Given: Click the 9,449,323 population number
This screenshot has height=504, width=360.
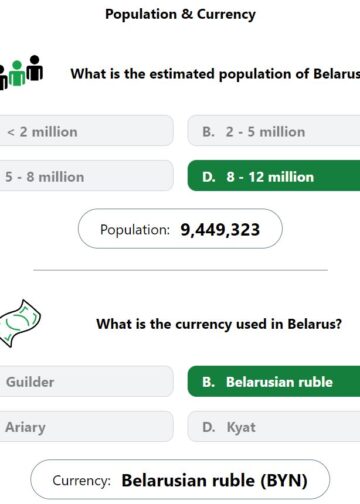Looking at the screenshot, I should coord(220,230).
